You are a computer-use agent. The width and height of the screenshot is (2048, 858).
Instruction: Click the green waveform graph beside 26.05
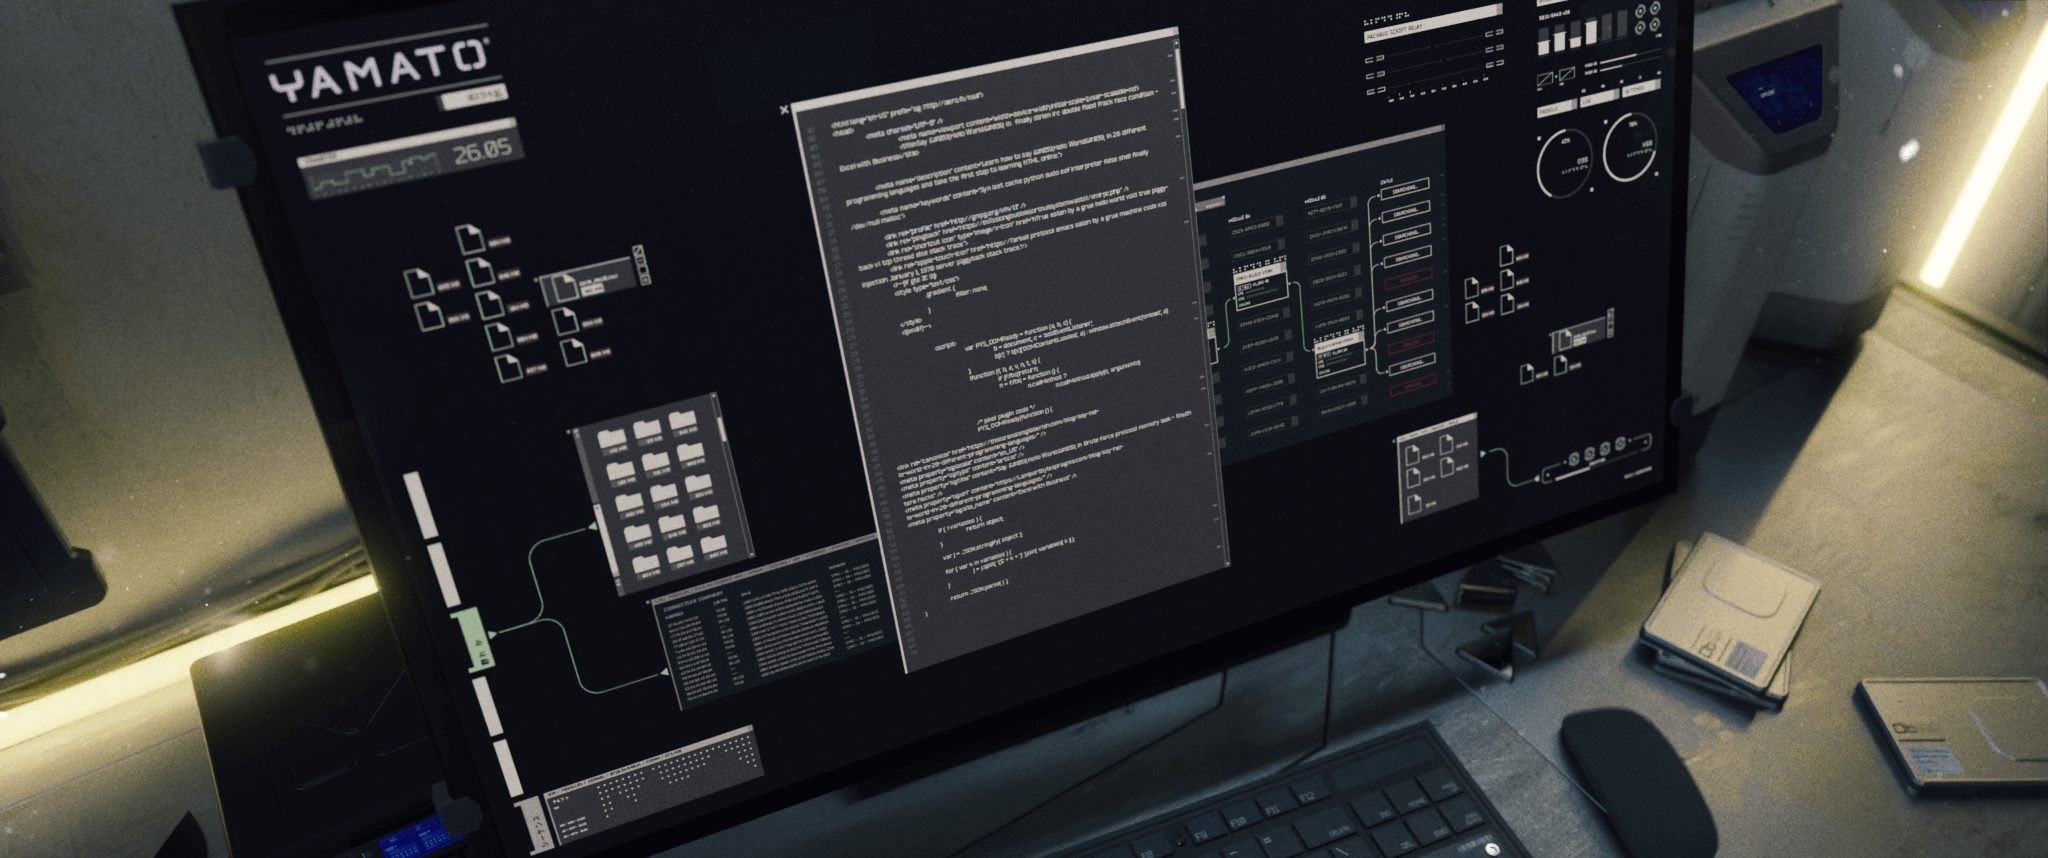(375, 176)
